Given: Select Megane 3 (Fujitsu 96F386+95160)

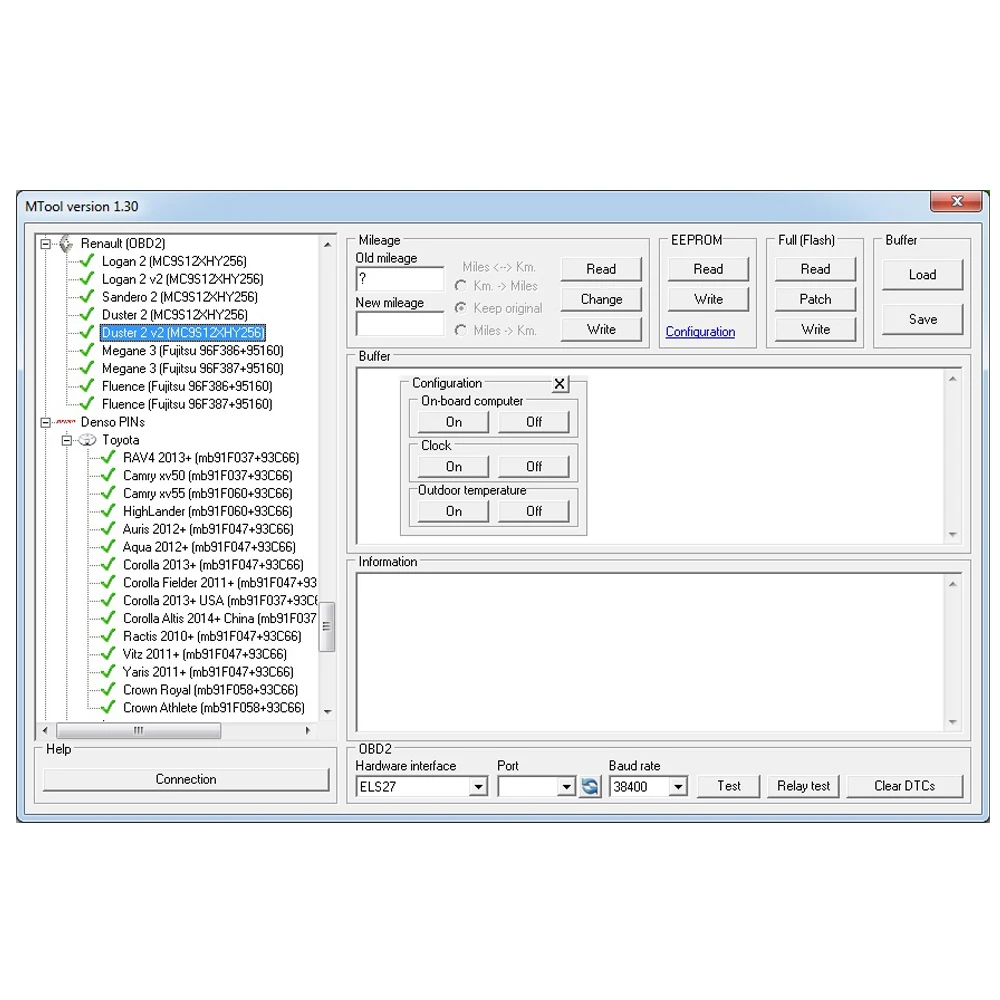Looking at the screenshot, I should coord(193,351).
